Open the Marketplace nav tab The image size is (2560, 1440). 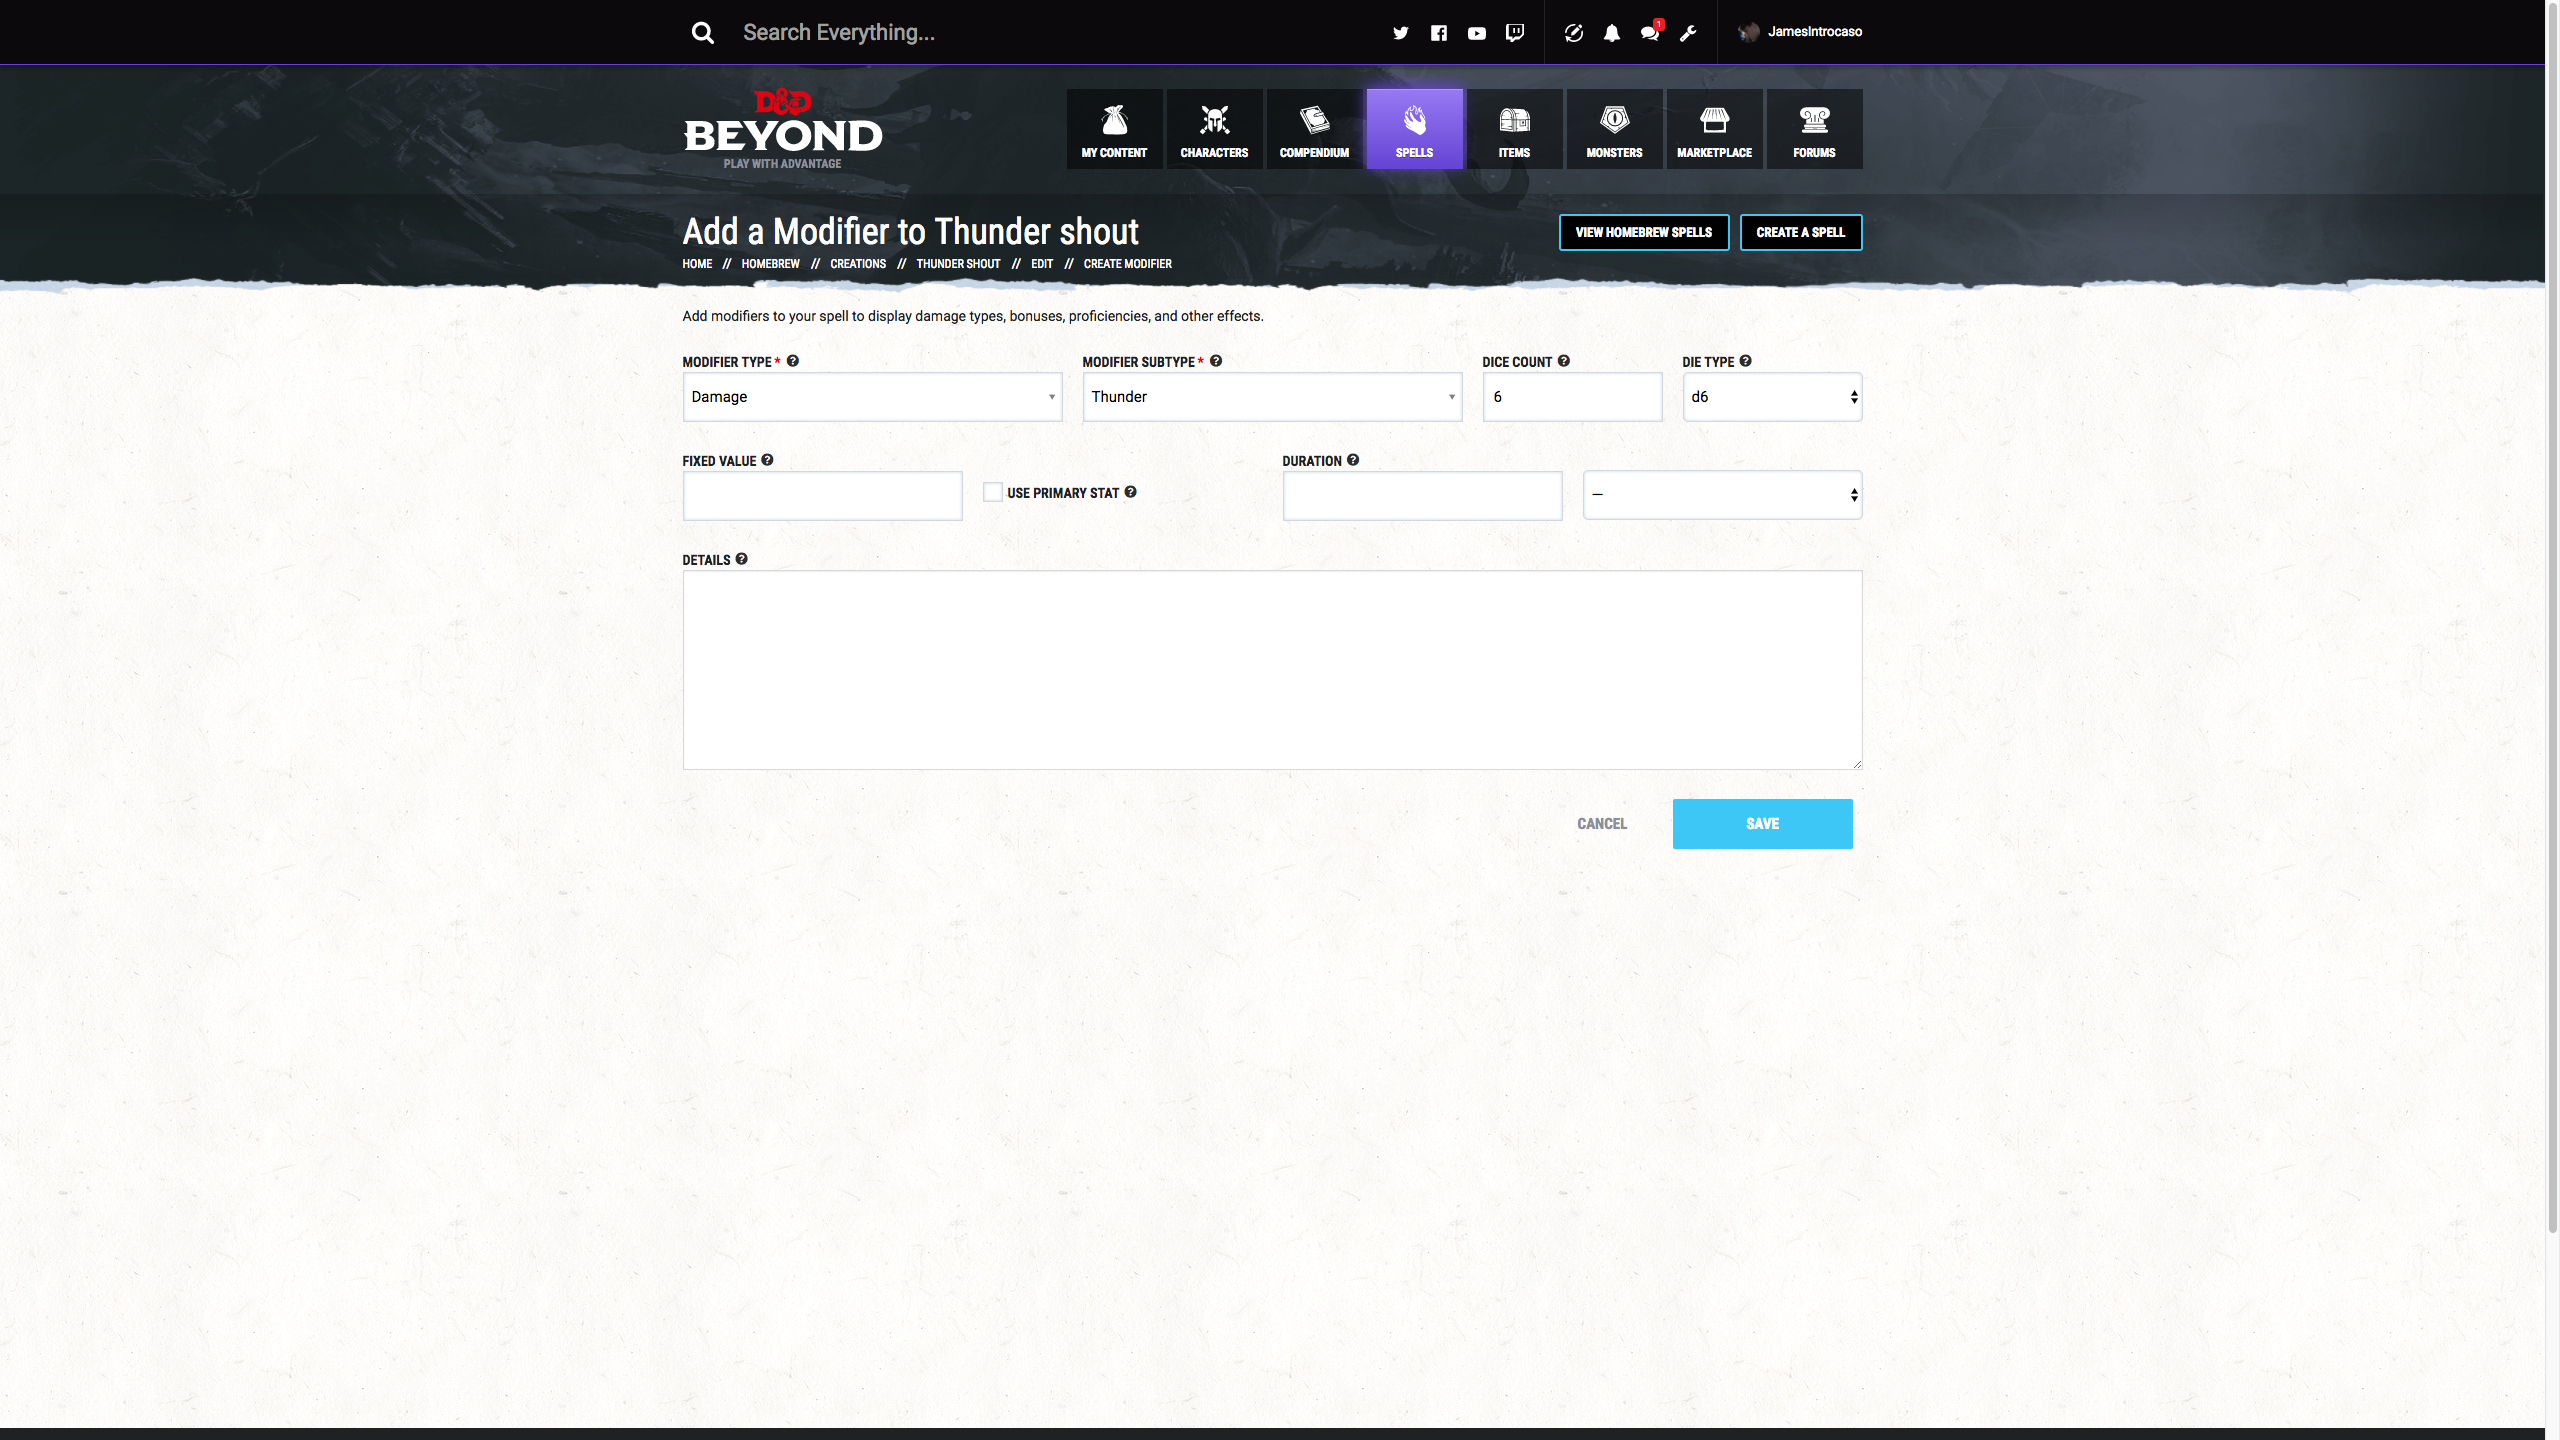tap(1714, 129)
